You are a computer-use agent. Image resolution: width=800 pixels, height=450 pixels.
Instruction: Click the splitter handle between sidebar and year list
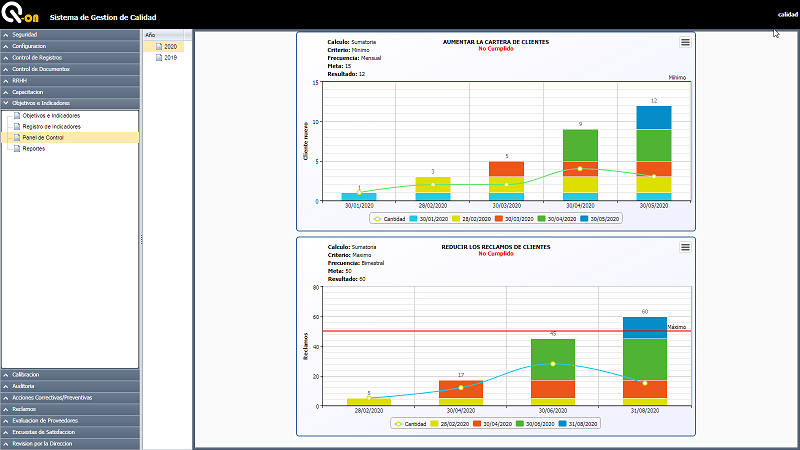[141, 238]
